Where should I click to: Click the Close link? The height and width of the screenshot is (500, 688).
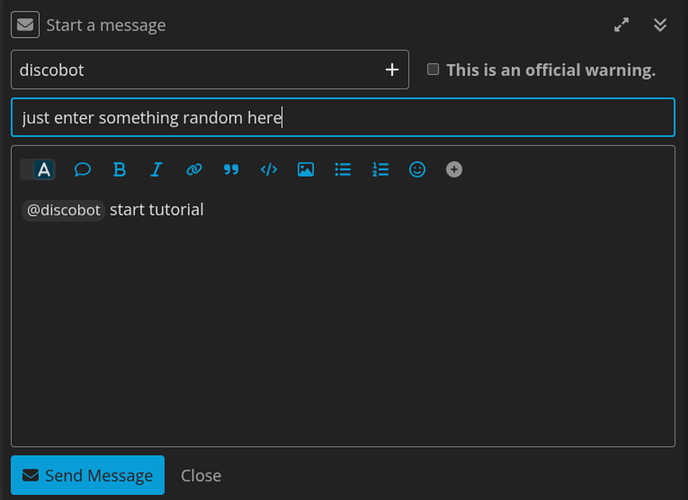point(201,475)
